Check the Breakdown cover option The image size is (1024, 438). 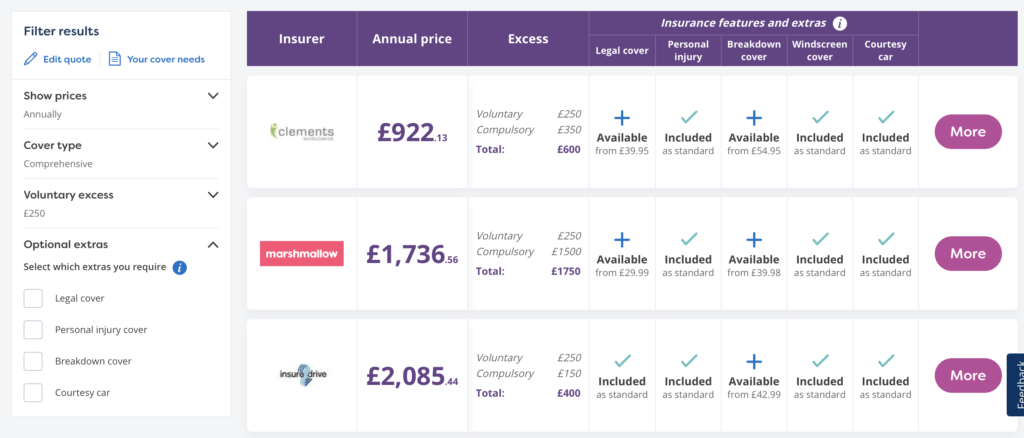(x=33, y=361)
